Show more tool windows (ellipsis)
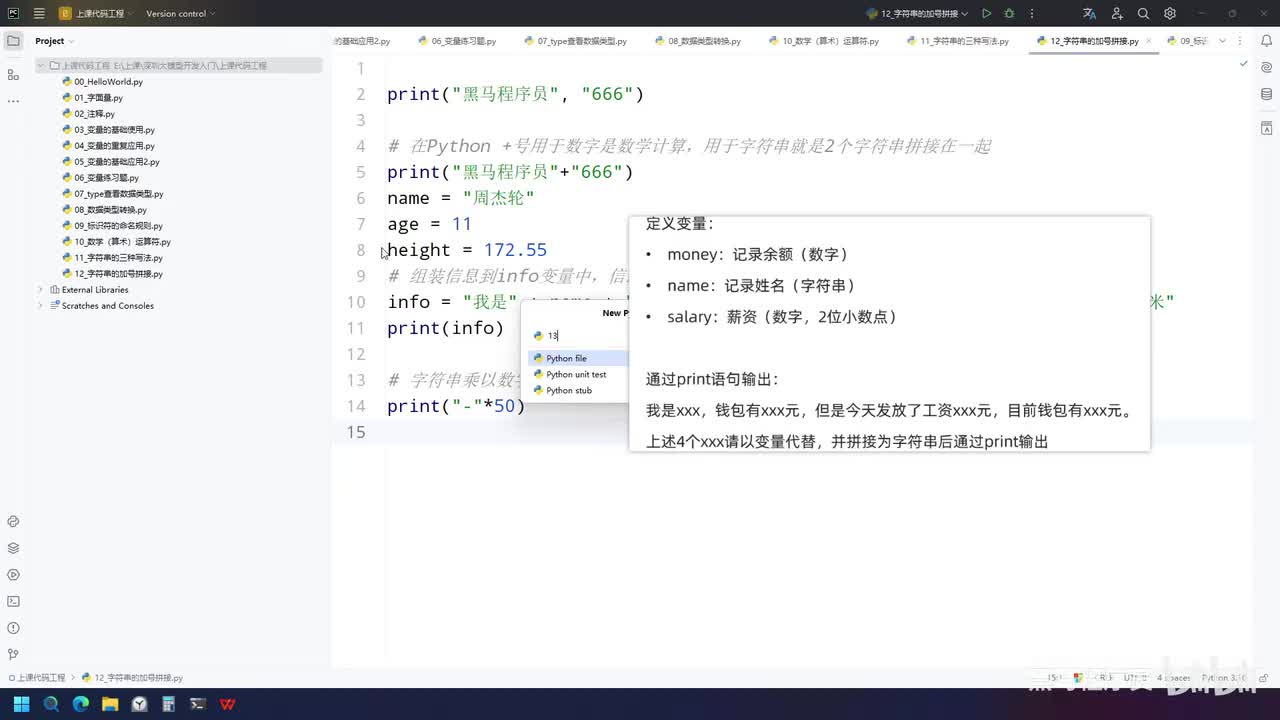The height and width of the screenshot is (720, 1280). pos(13,101)
